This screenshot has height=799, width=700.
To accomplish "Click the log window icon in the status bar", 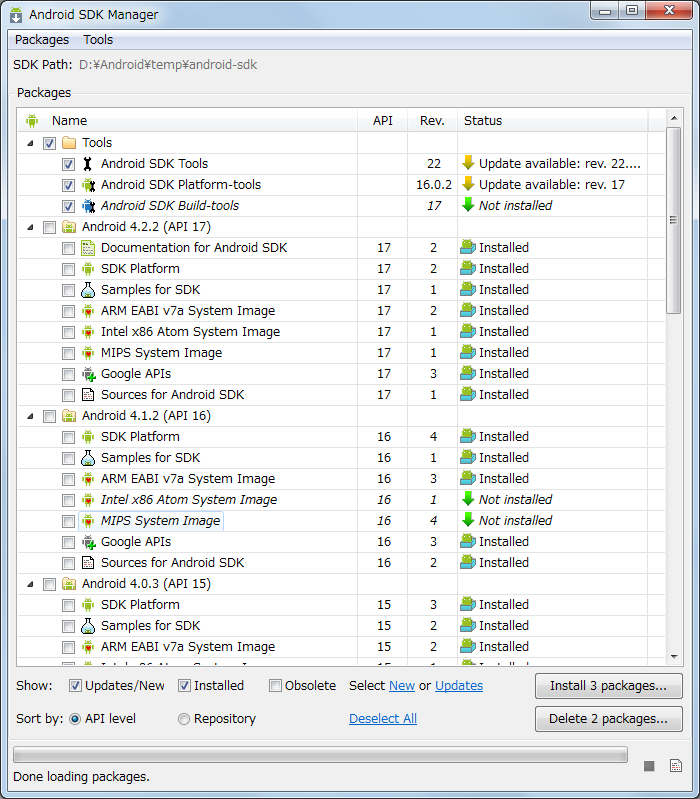I will (676, 766).
